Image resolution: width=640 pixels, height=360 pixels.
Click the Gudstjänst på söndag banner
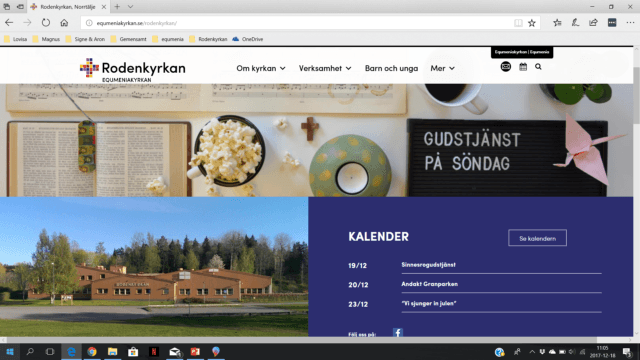click(316, 140)
